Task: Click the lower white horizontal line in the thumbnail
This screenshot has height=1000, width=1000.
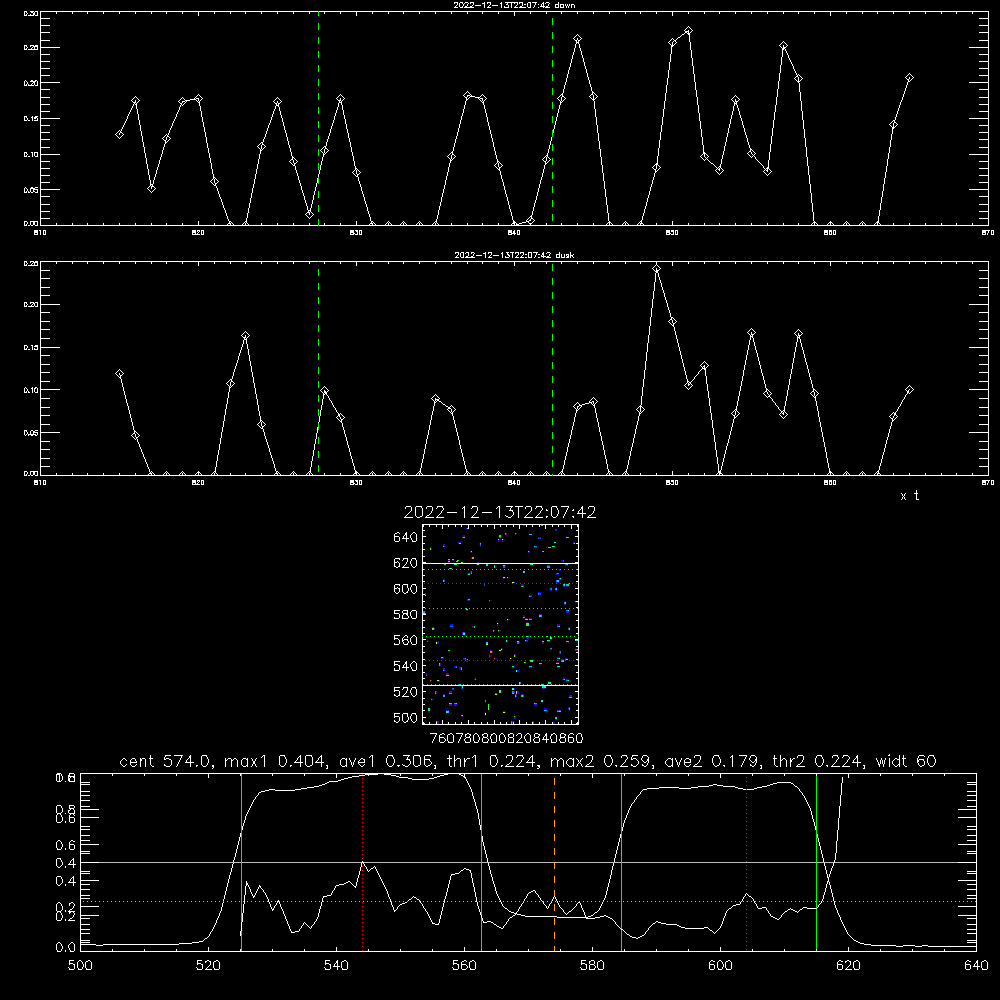Action: (x=500, y=685)
